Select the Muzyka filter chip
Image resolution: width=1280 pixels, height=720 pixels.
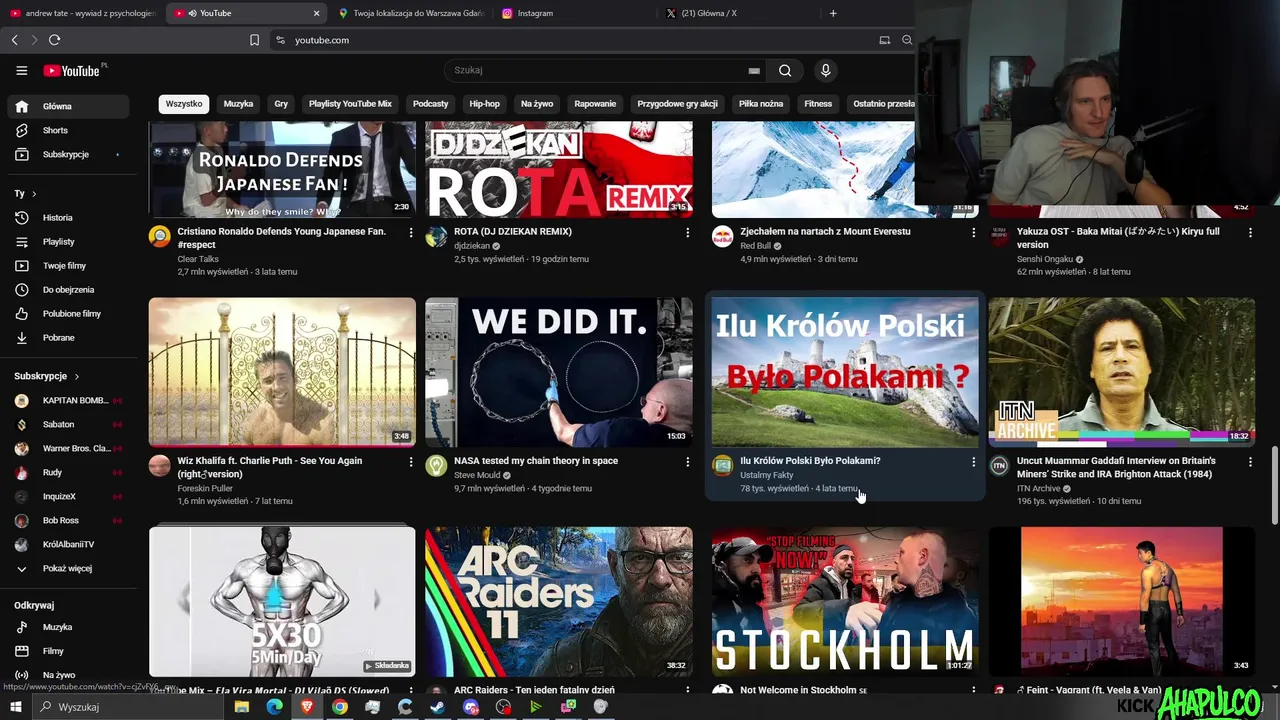point(238,104)
